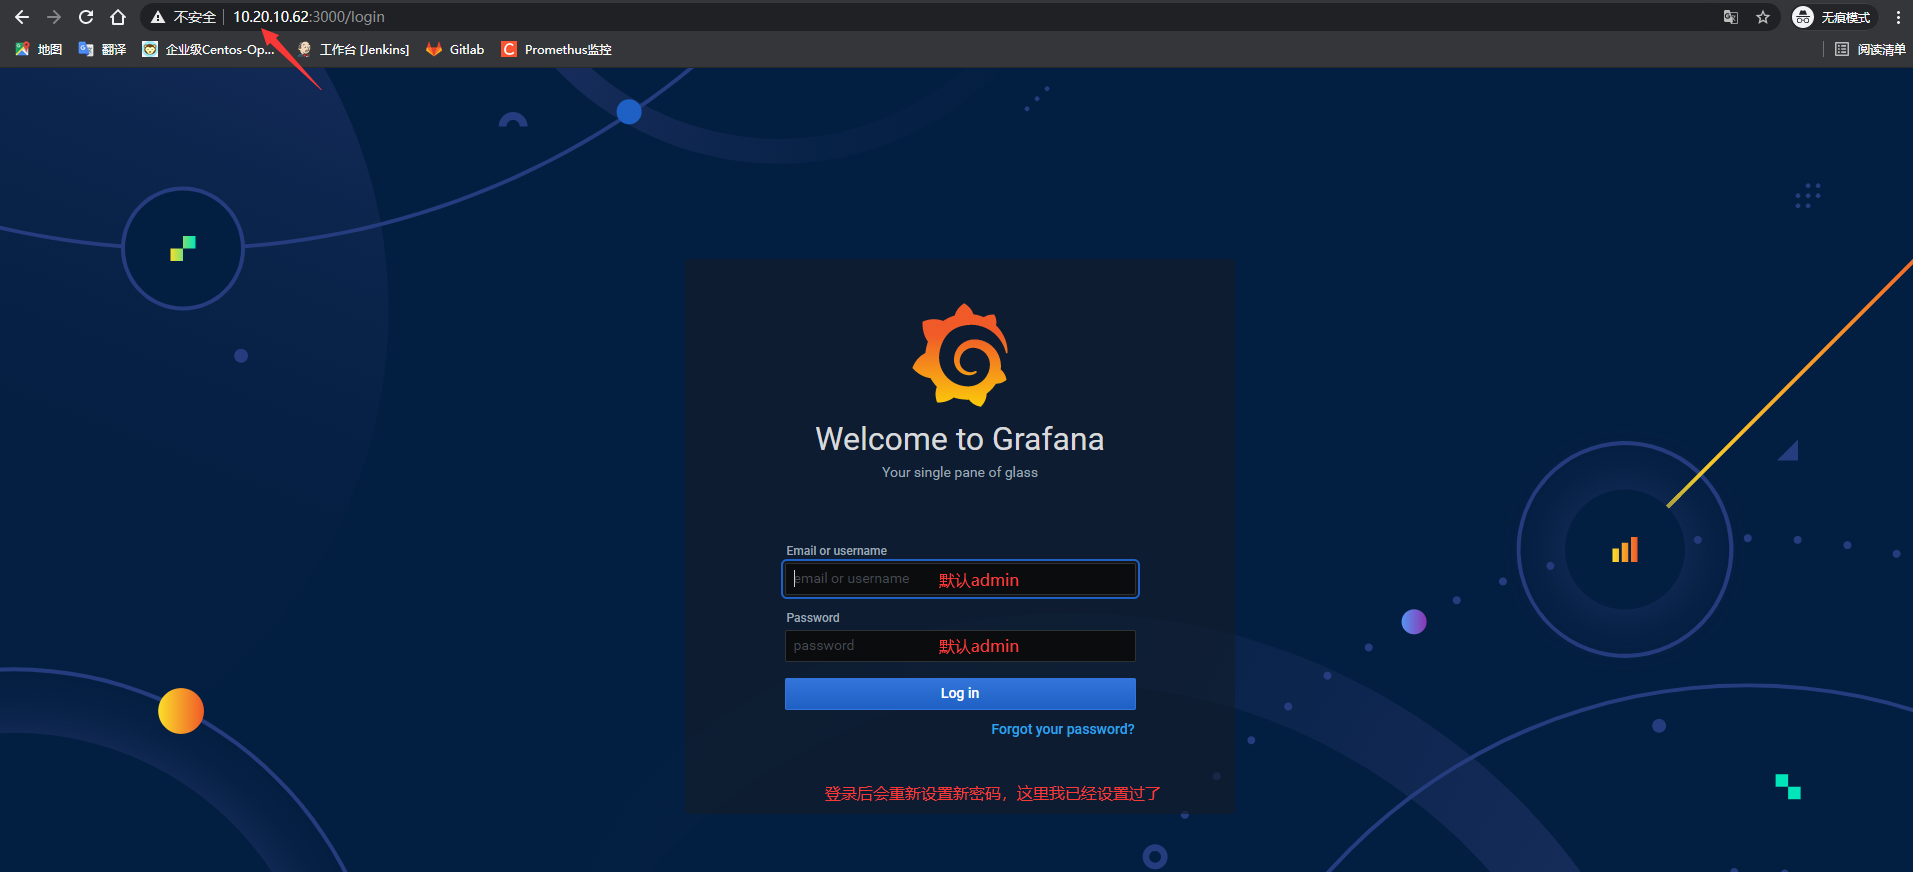Viewport: 1913px width, 872px height.
Task: Click the Password label
Action: pos(813,618)
